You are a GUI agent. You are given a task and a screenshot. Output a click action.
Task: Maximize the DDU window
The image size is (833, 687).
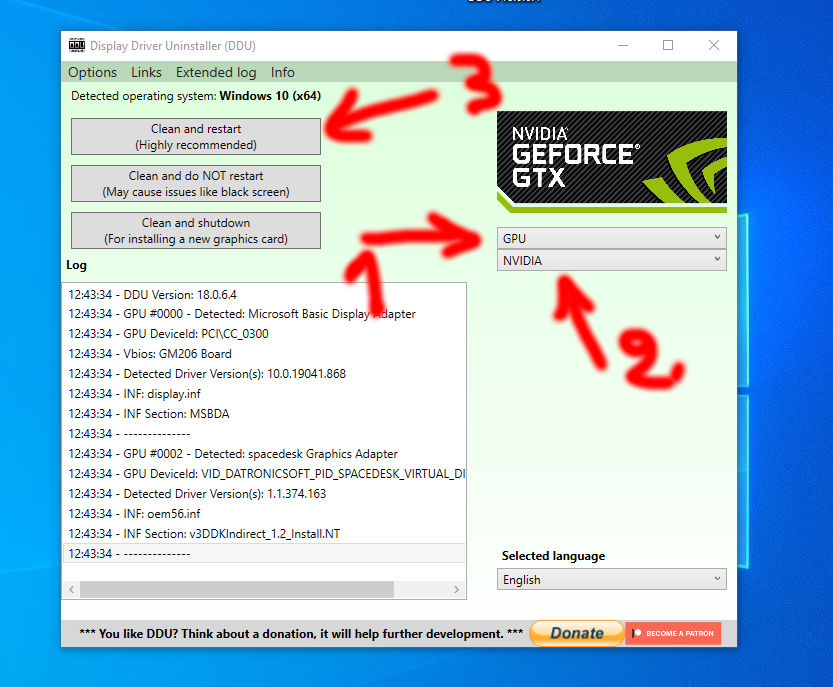point(668,45)
